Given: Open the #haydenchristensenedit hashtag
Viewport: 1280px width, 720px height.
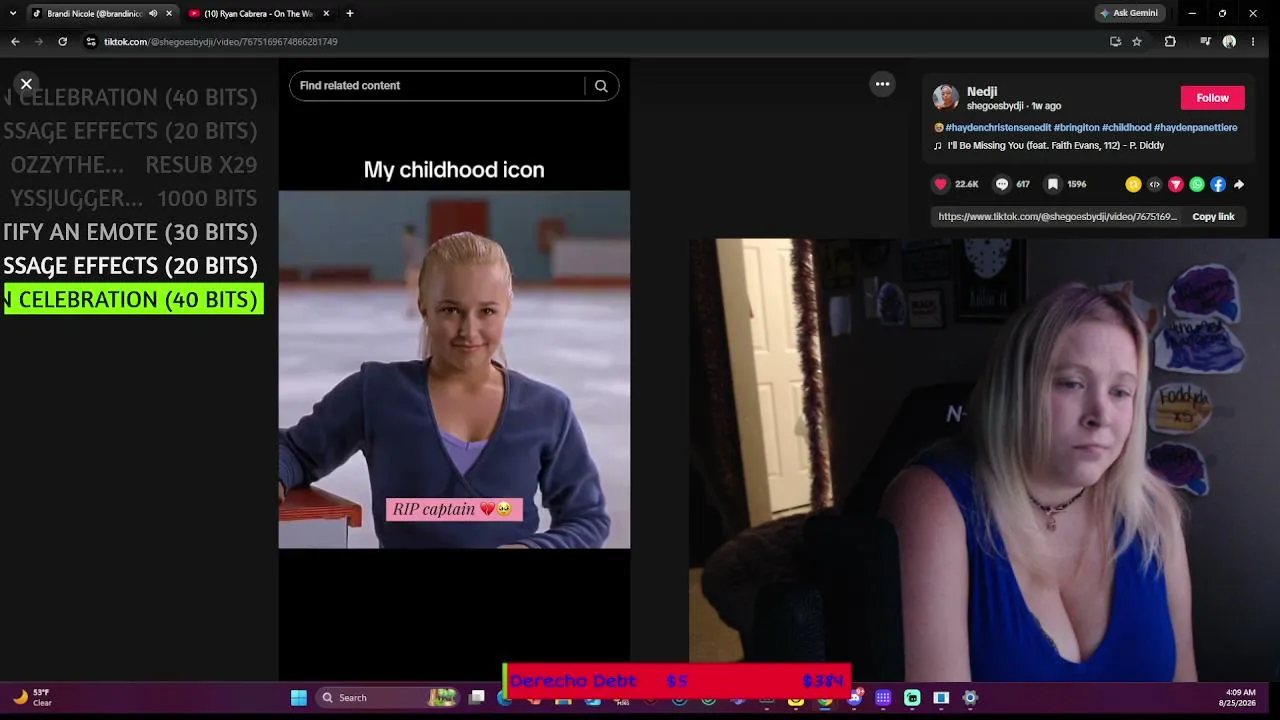Looking at the screenshot, I should coord(997,128).
